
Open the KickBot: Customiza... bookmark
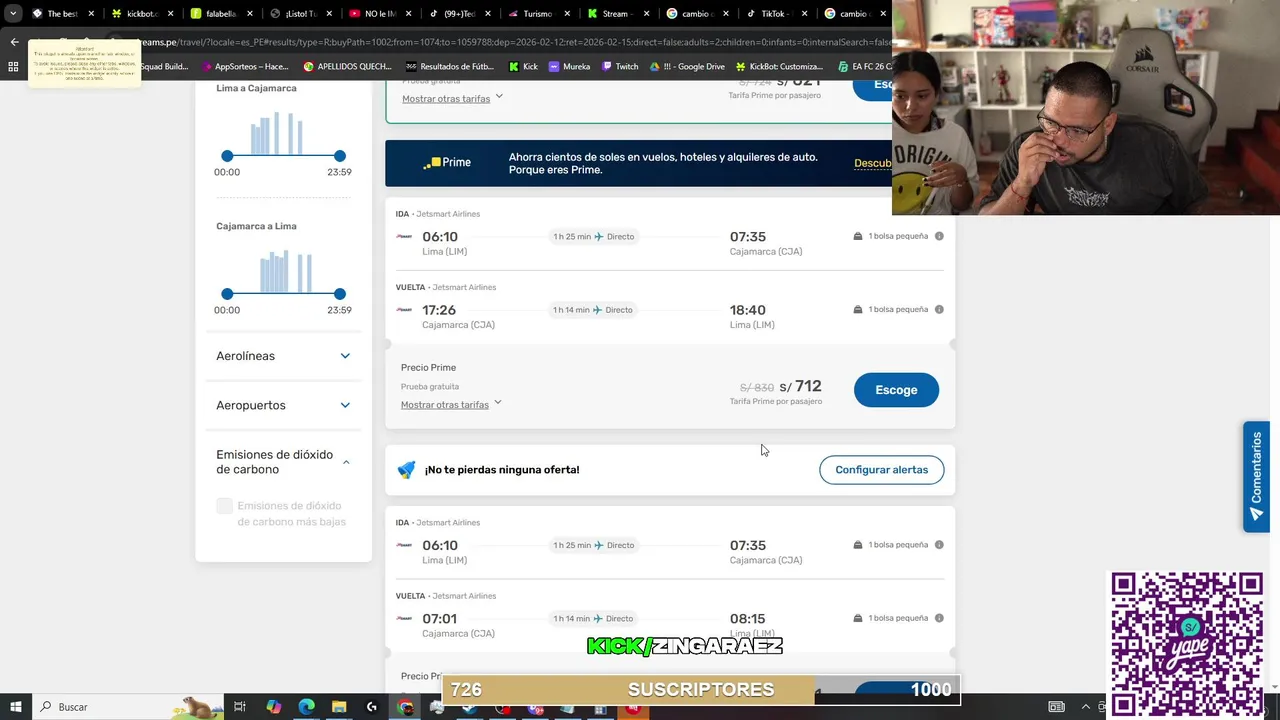(x=779, y=67)
